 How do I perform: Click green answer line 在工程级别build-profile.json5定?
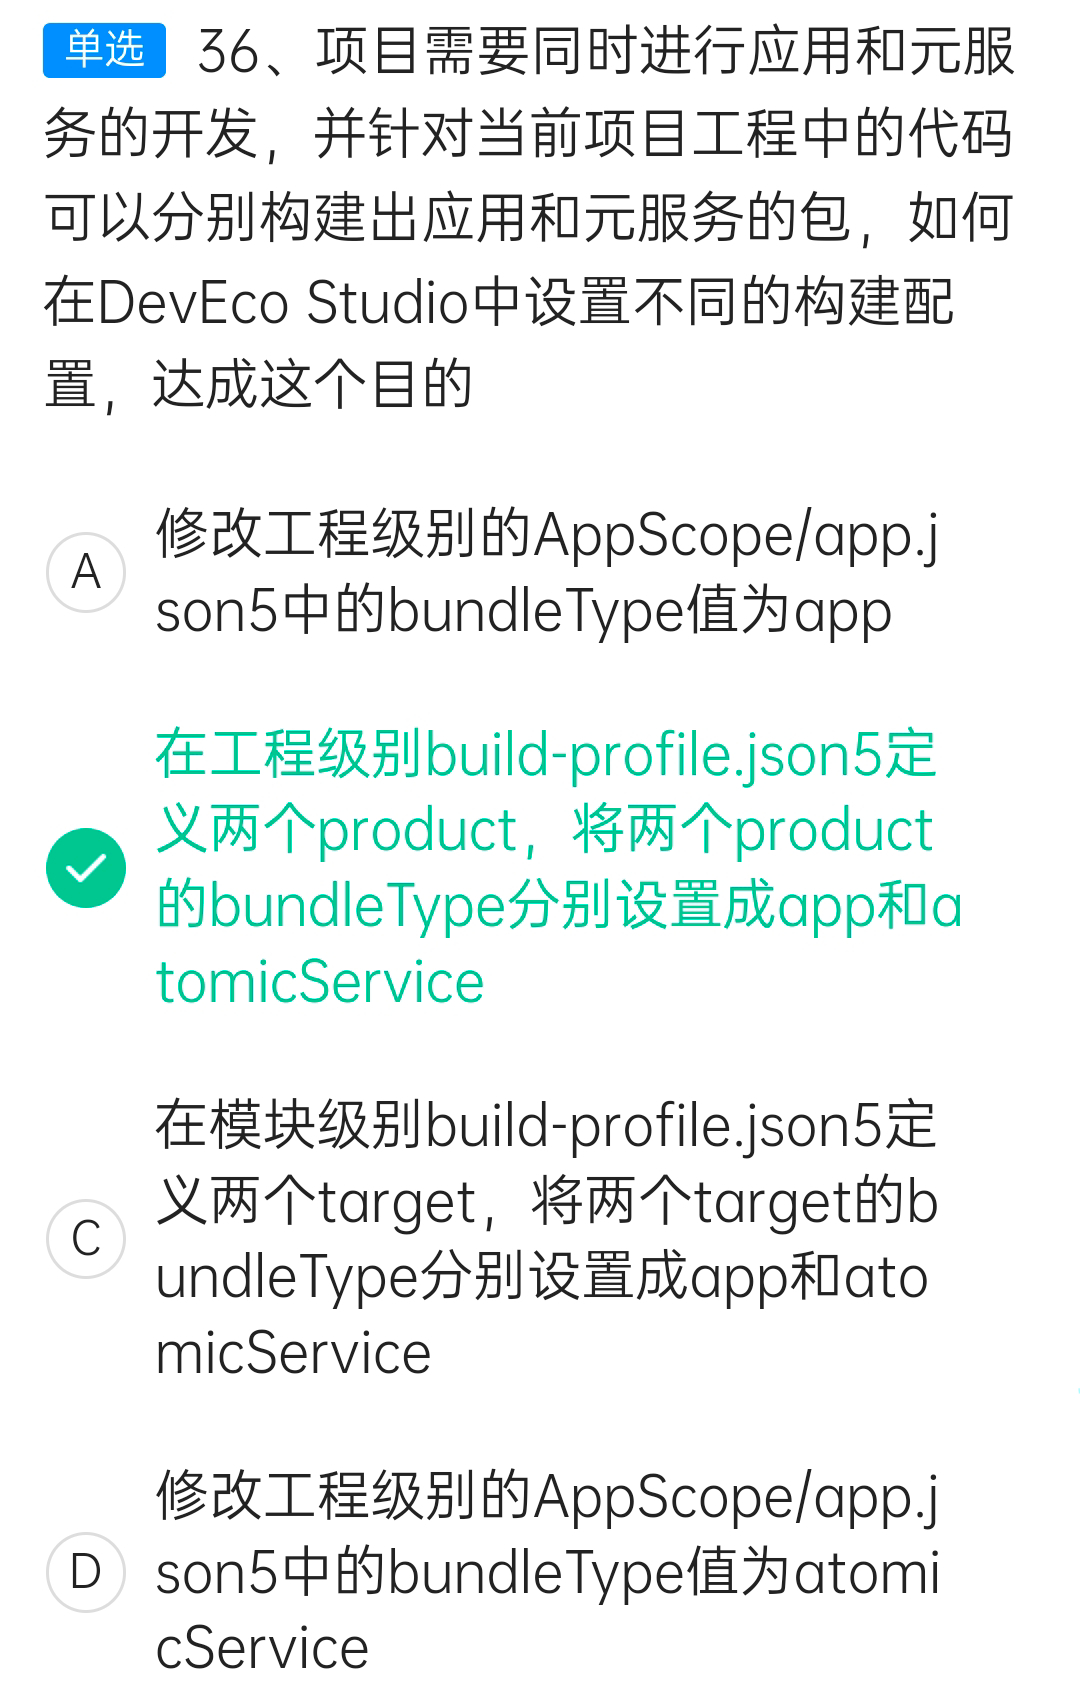click(x=546, y=755)
